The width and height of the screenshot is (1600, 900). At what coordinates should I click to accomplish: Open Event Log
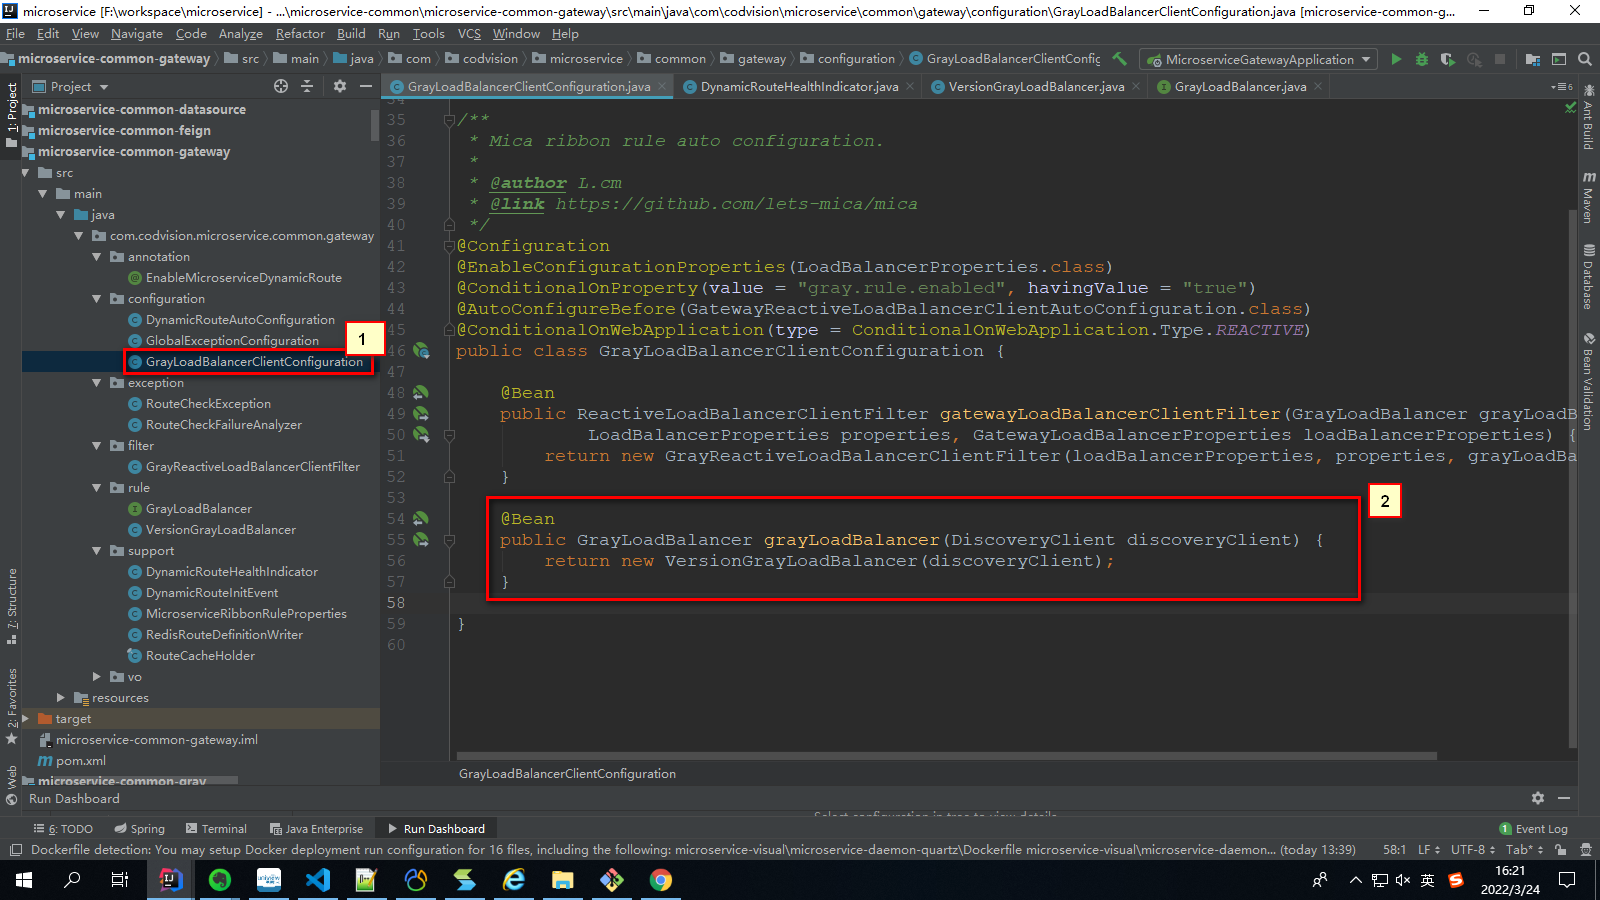tap(1533, 829)
